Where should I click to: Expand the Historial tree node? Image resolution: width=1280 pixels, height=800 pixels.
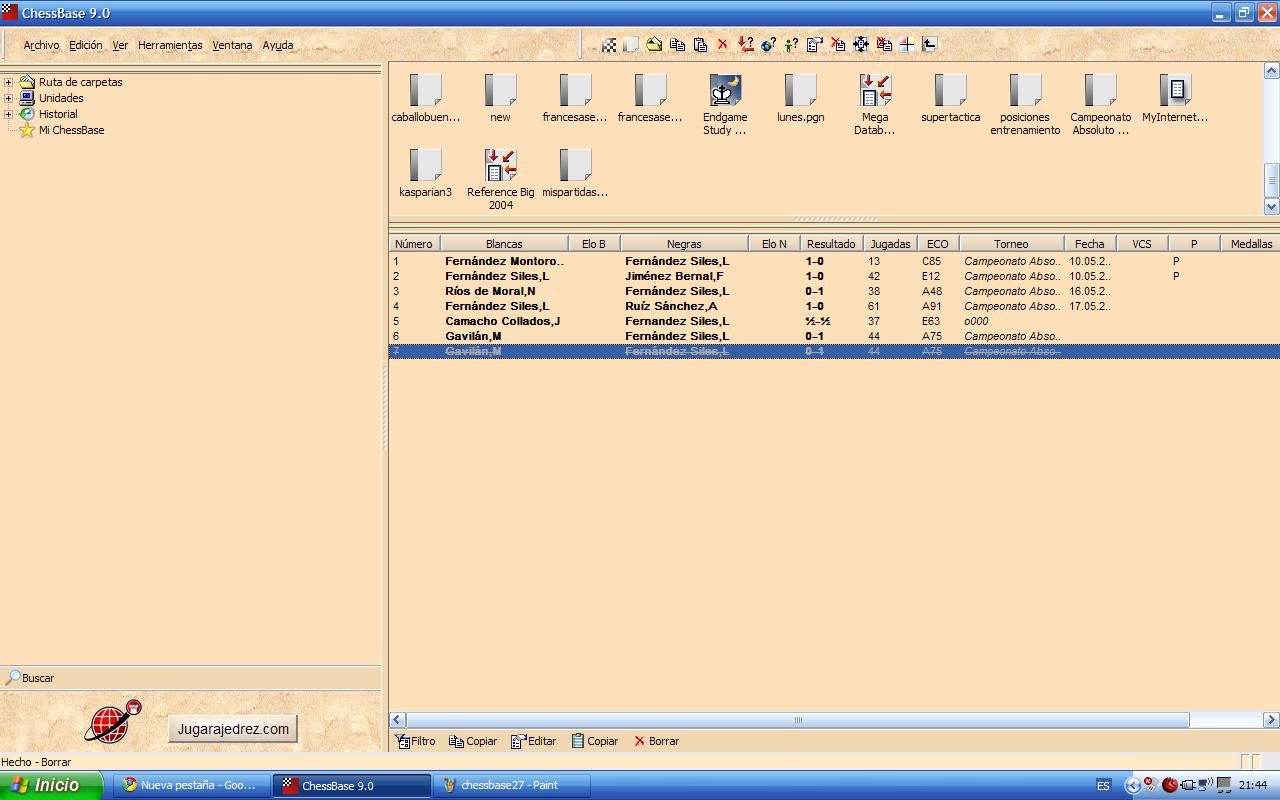tap(8, 114)
